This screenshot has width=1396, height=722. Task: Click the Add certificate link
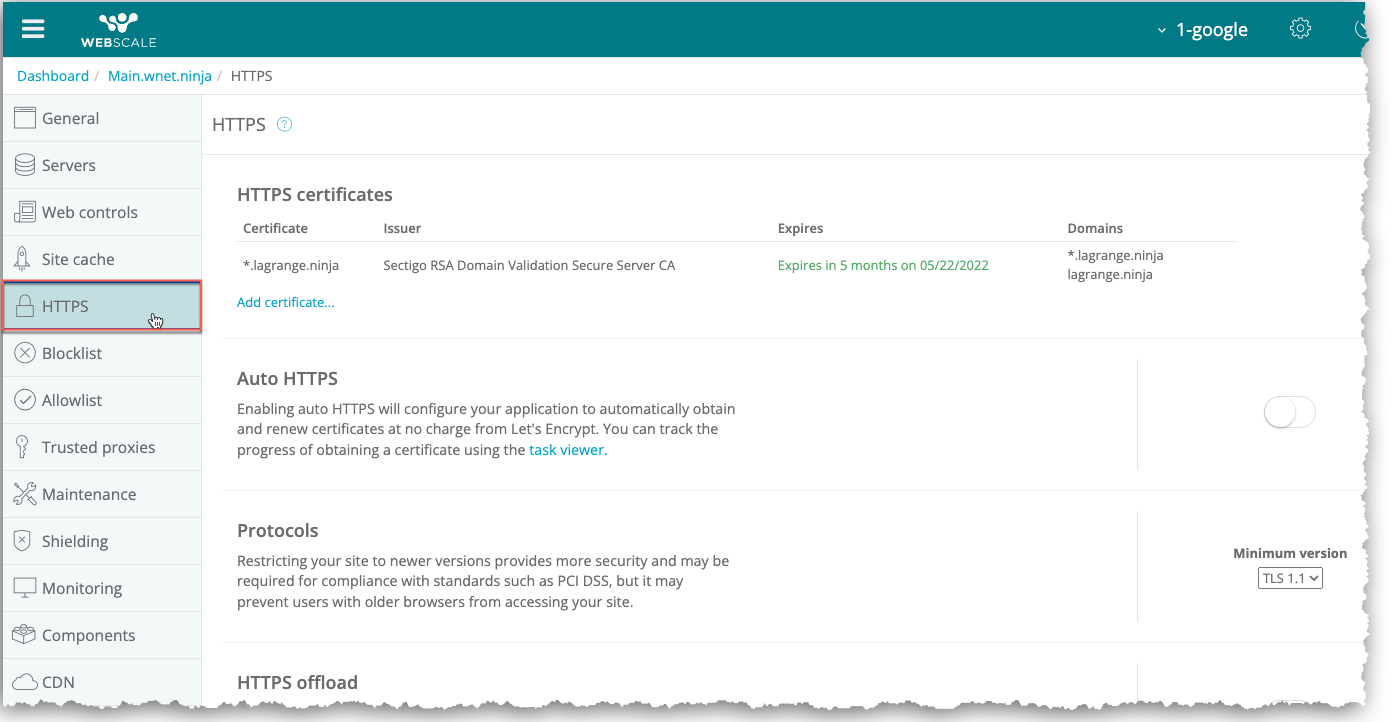click(x=285, y=302)
